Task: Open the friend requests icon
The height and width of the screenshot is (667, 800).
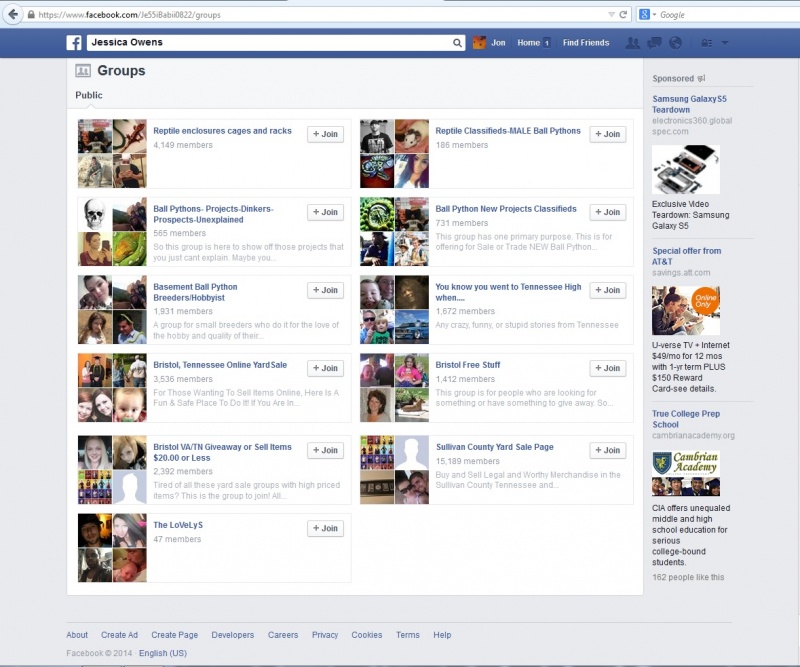Action: 633,43
